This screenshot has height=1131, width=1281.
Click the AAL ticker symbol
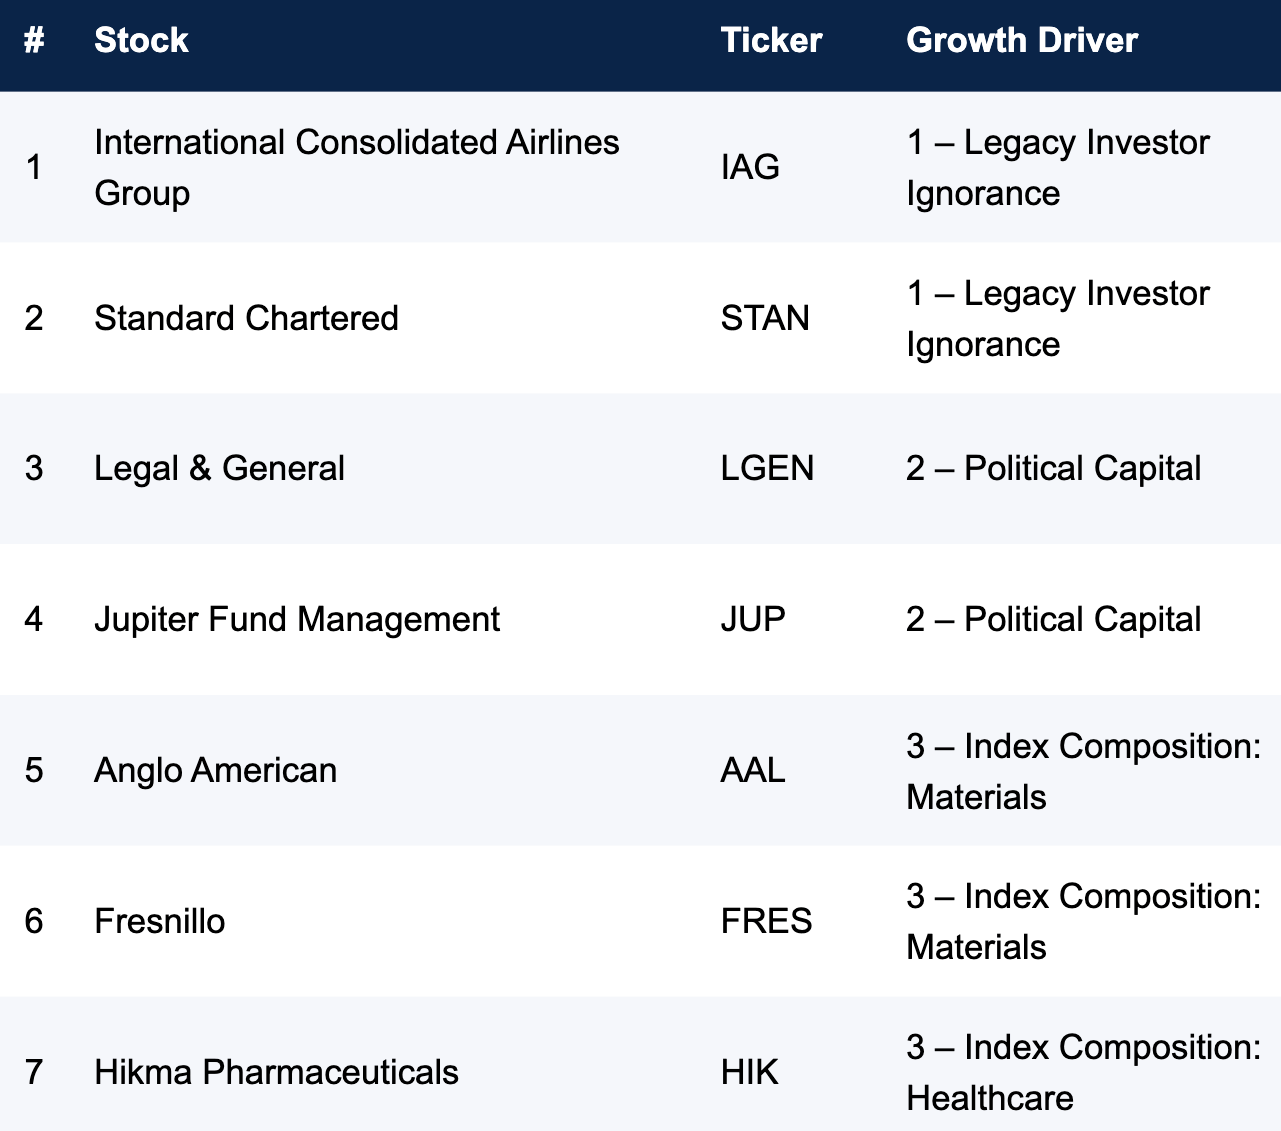[753, 770]
